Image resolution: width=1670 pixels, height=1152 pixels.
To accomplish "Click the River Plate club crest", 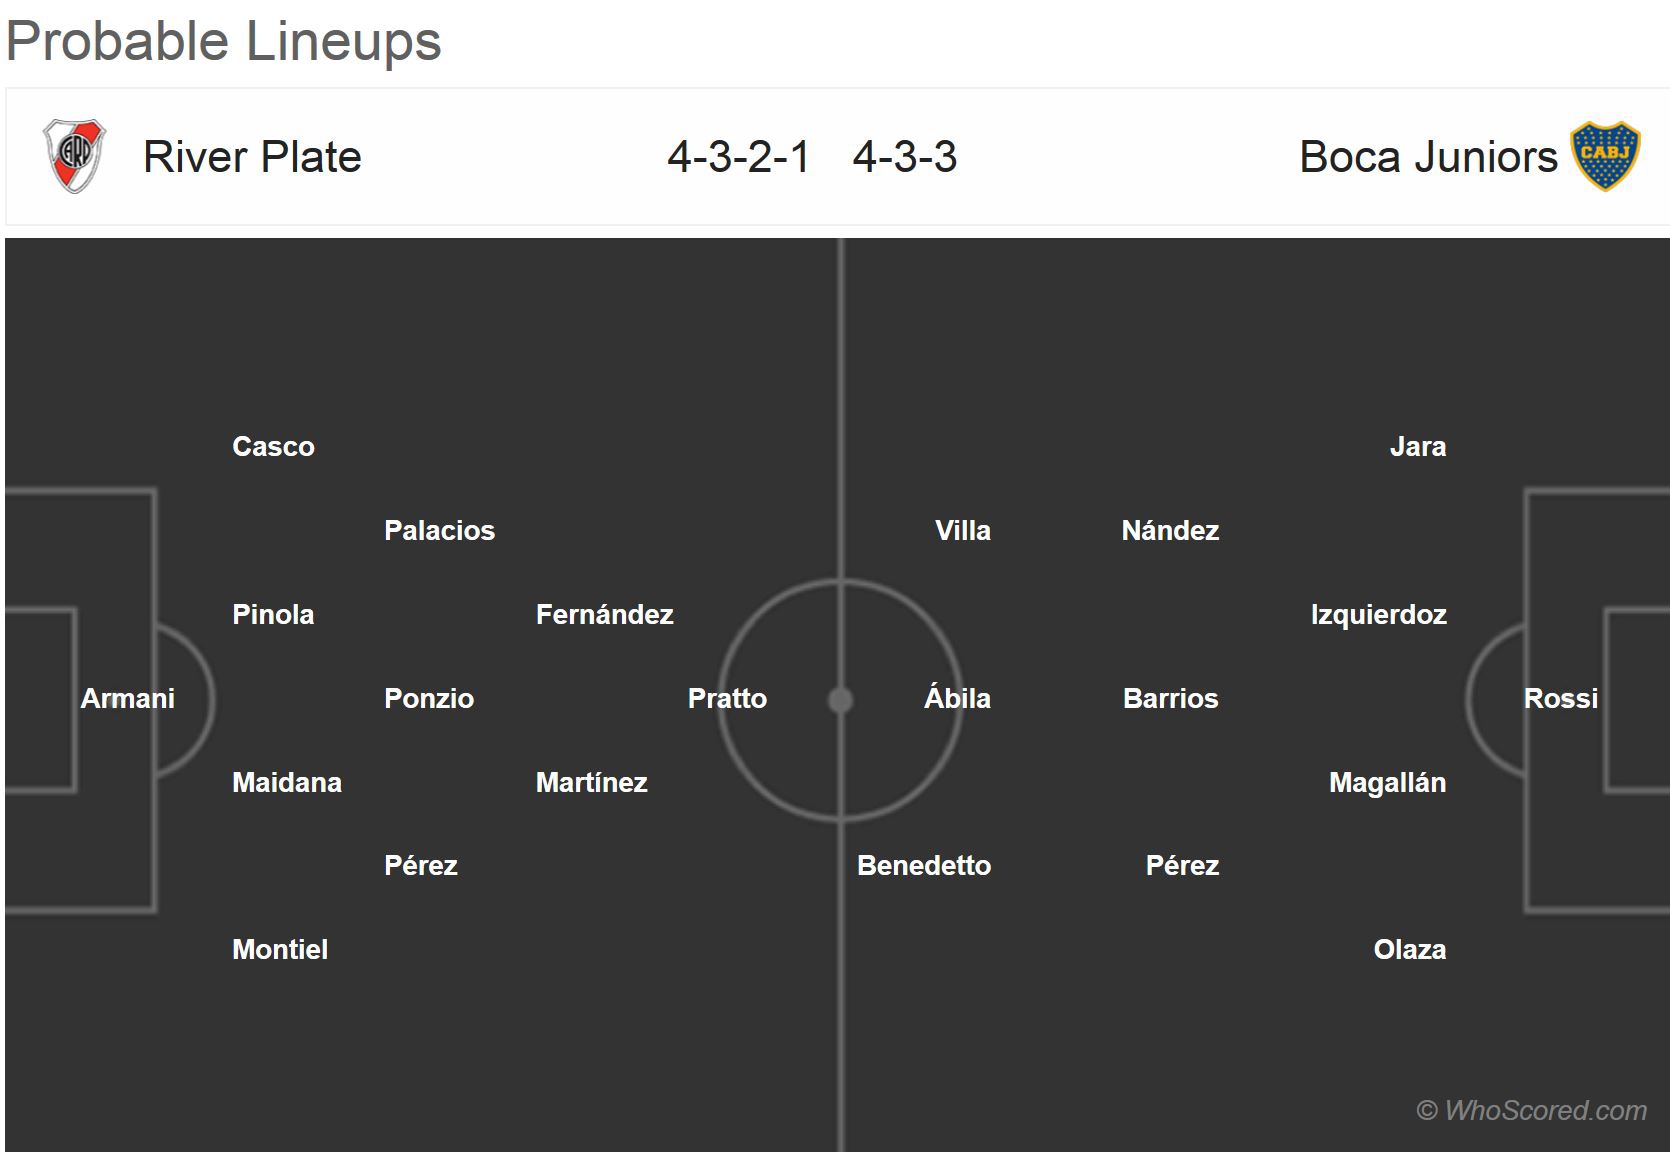I will tap(74, 156).
